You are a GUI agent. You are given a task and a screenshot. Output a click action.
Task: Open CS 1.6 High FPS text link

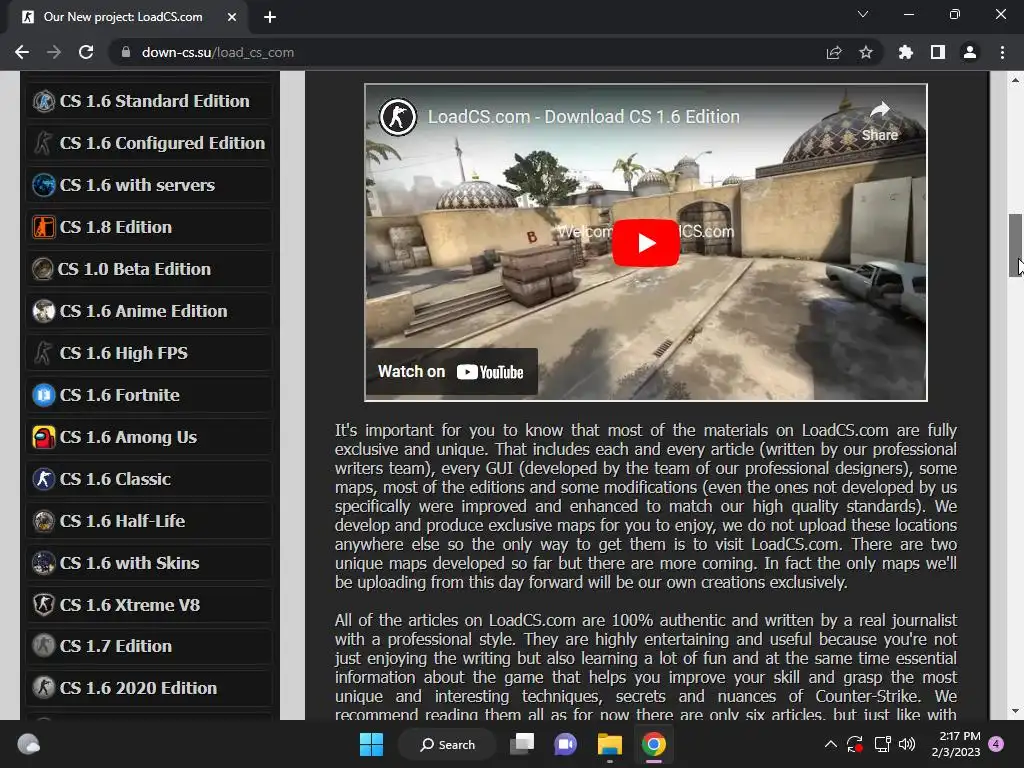tap(123, 353)
